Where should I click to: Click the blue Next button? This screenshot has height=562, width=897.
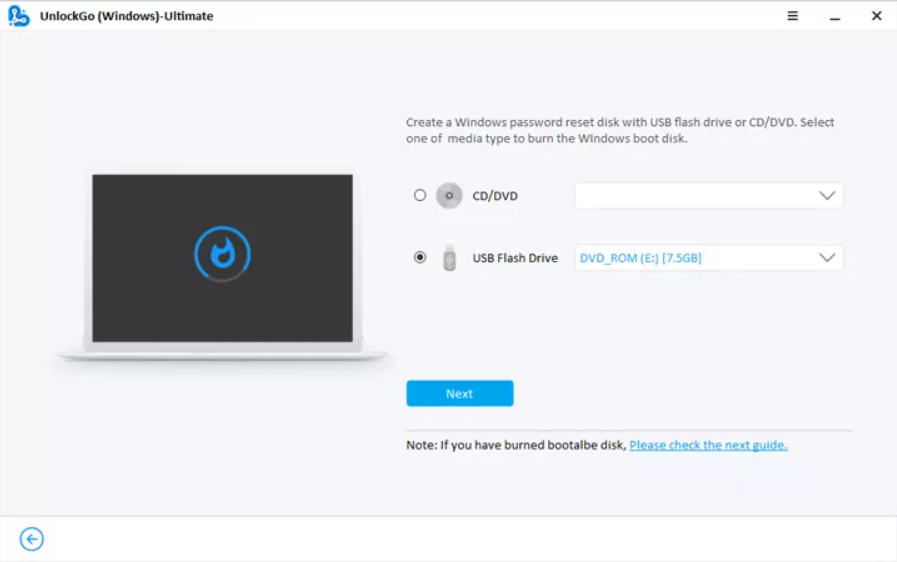[x=460, y=394]
